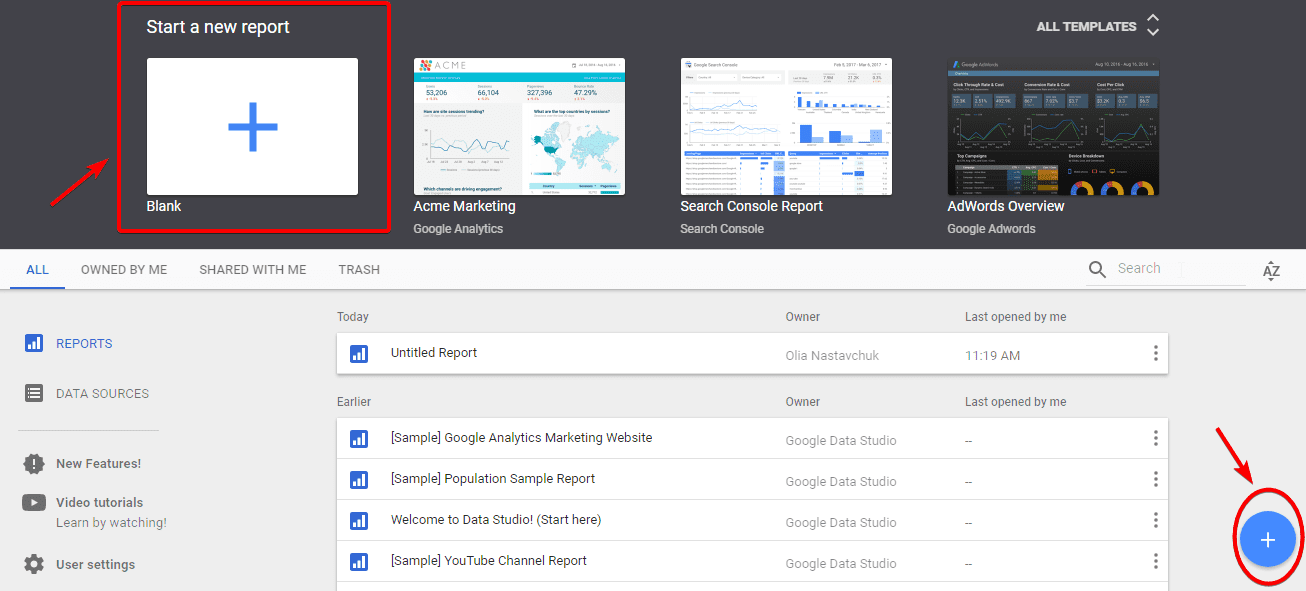Image resolution: width=1306 pixels, height=591 pixels.
Task: Click the search magnifier icon
Action: tap(1097, 269)
